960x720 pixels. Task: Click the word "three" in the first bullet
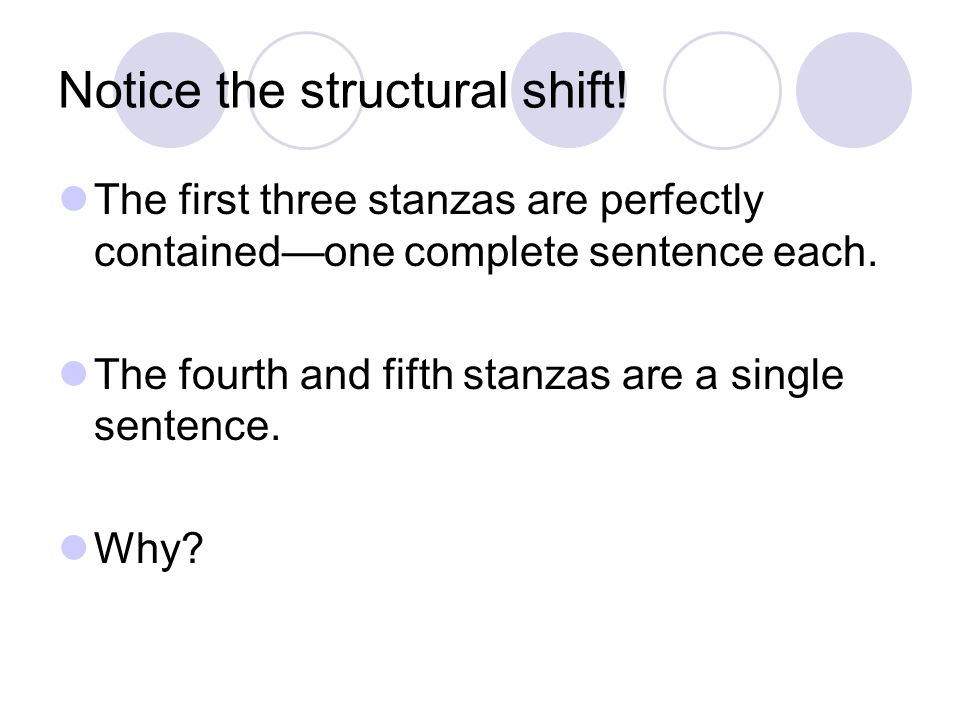tap(309, 200)
